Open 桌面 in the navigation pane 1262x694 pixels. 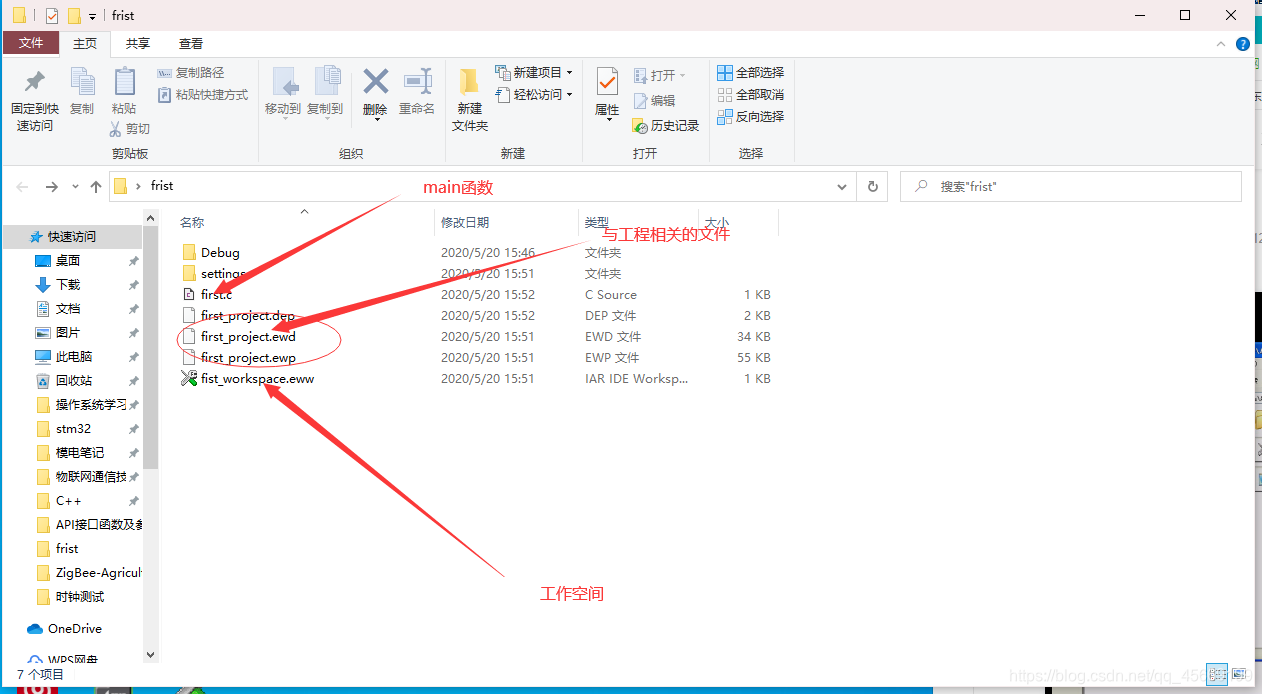pos(68,261)
